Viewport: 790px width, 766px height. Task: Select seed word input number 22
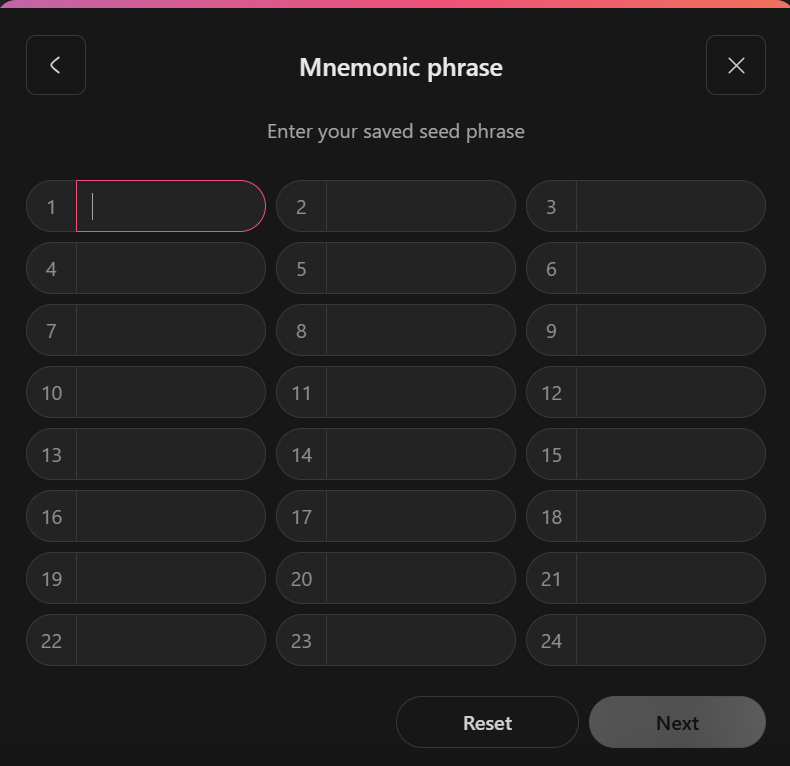pyautogui.click(x=170, y=641)
